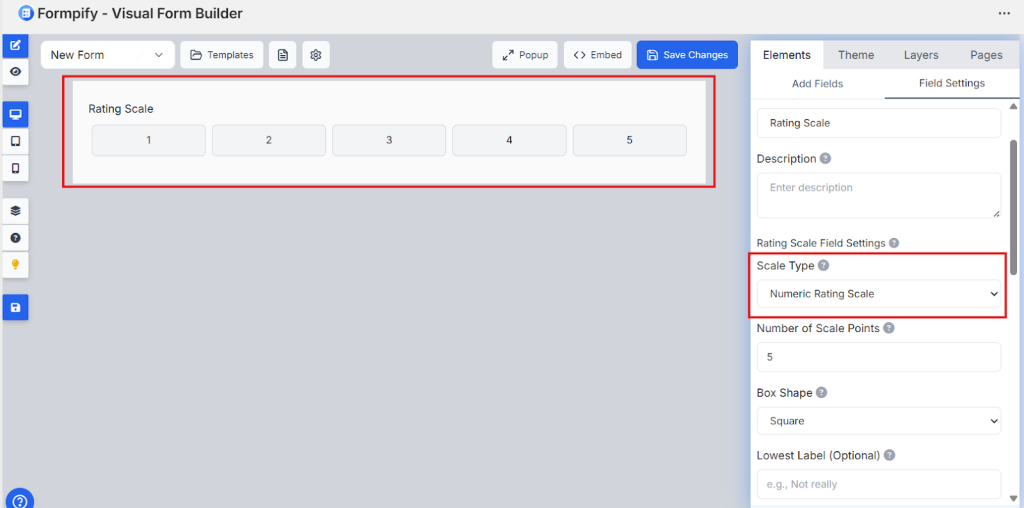This screenshot has width=1024, height=508.
Task: Click the blue save disk icon in sidebar
Action: point(15,308)
